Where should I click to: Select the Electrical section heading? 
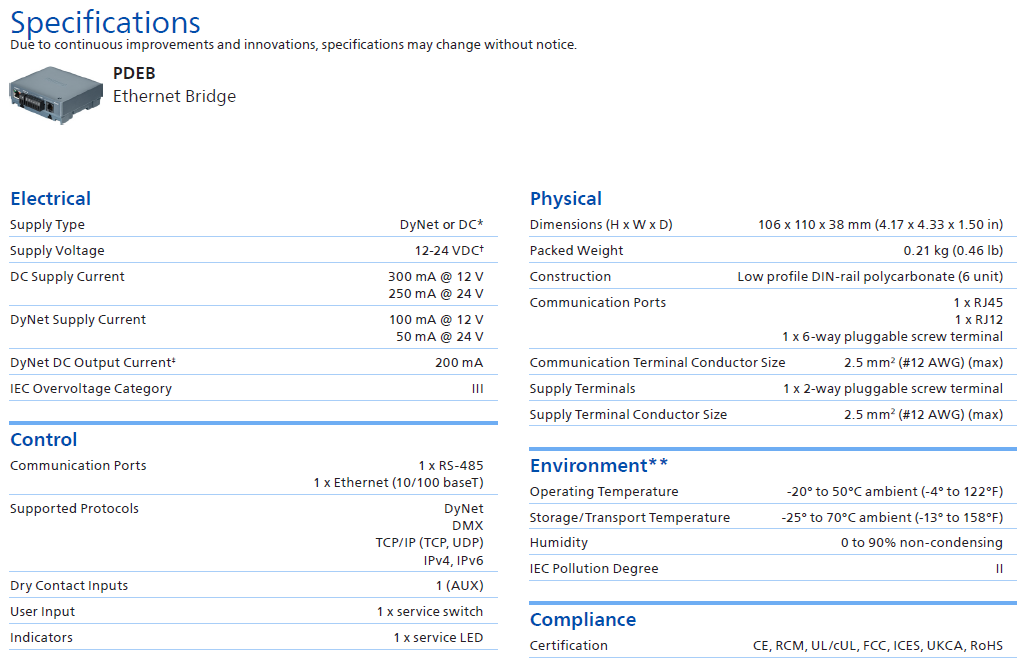[x=50, y=198]
